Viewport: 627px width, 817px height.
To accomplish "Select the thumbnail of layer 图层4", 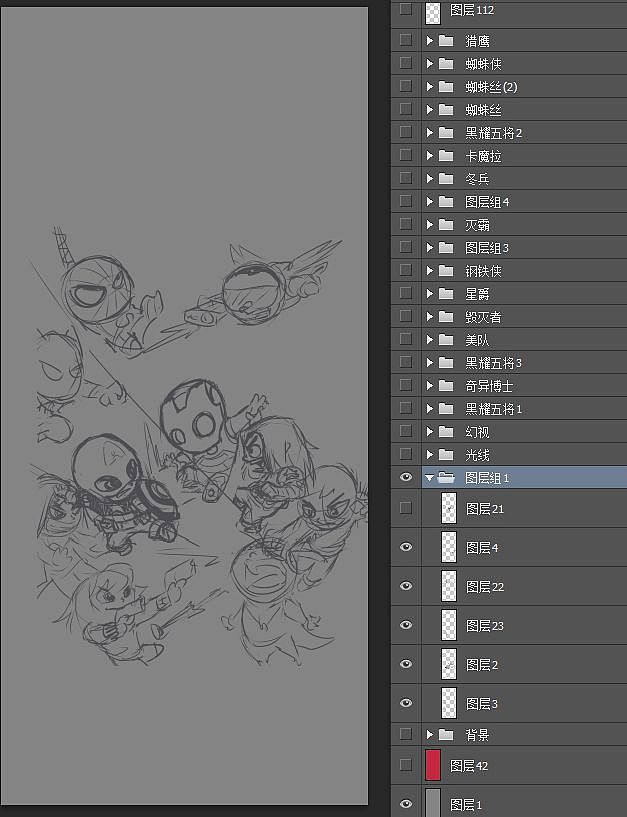I will tap(449, 547).
